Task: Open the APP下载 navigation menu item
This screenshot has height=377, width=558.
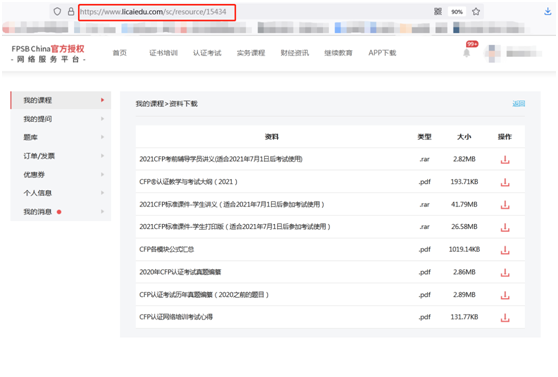Action: click(x=382, y=53)
